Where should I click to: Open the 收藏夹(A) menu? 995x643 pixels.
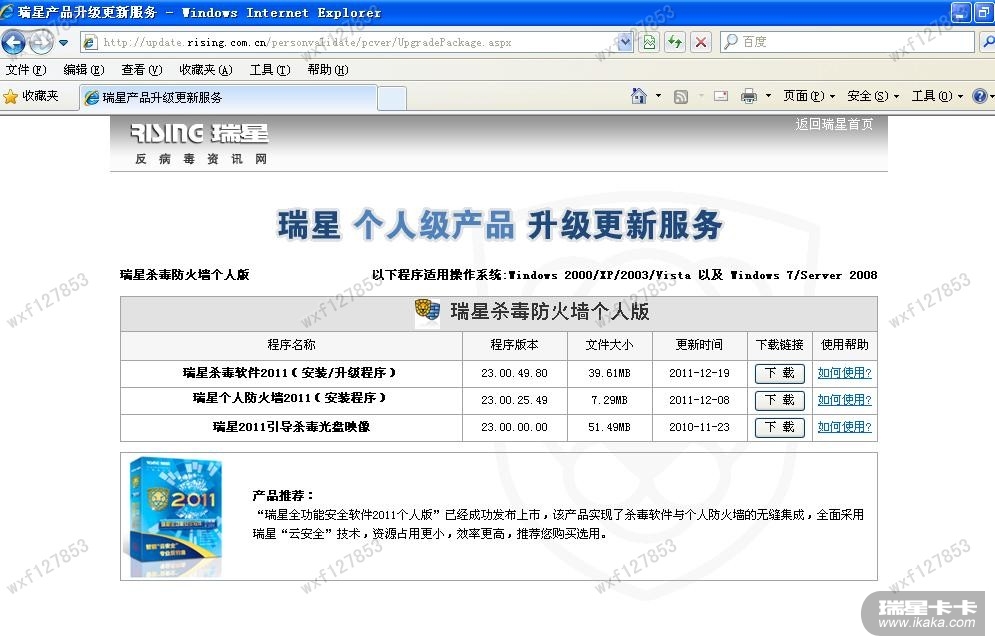[x=206, y=70]
